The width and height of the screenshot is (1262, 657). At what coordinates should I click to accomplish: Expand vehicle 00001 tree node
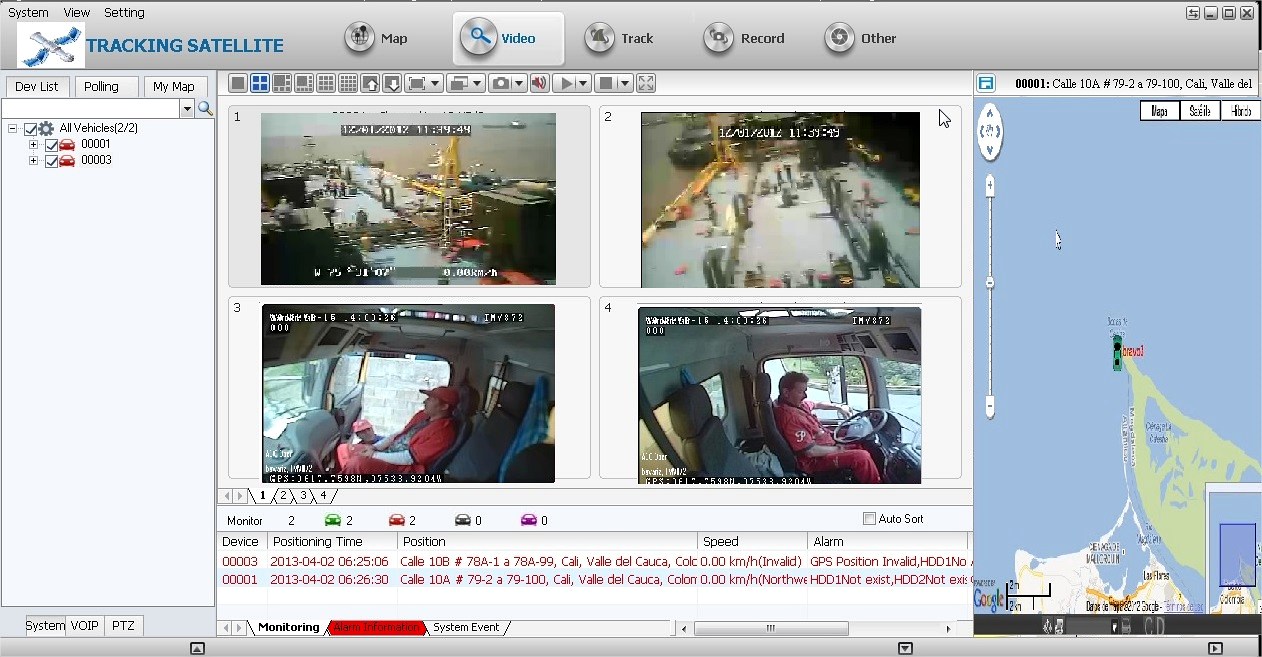[33, 145]
